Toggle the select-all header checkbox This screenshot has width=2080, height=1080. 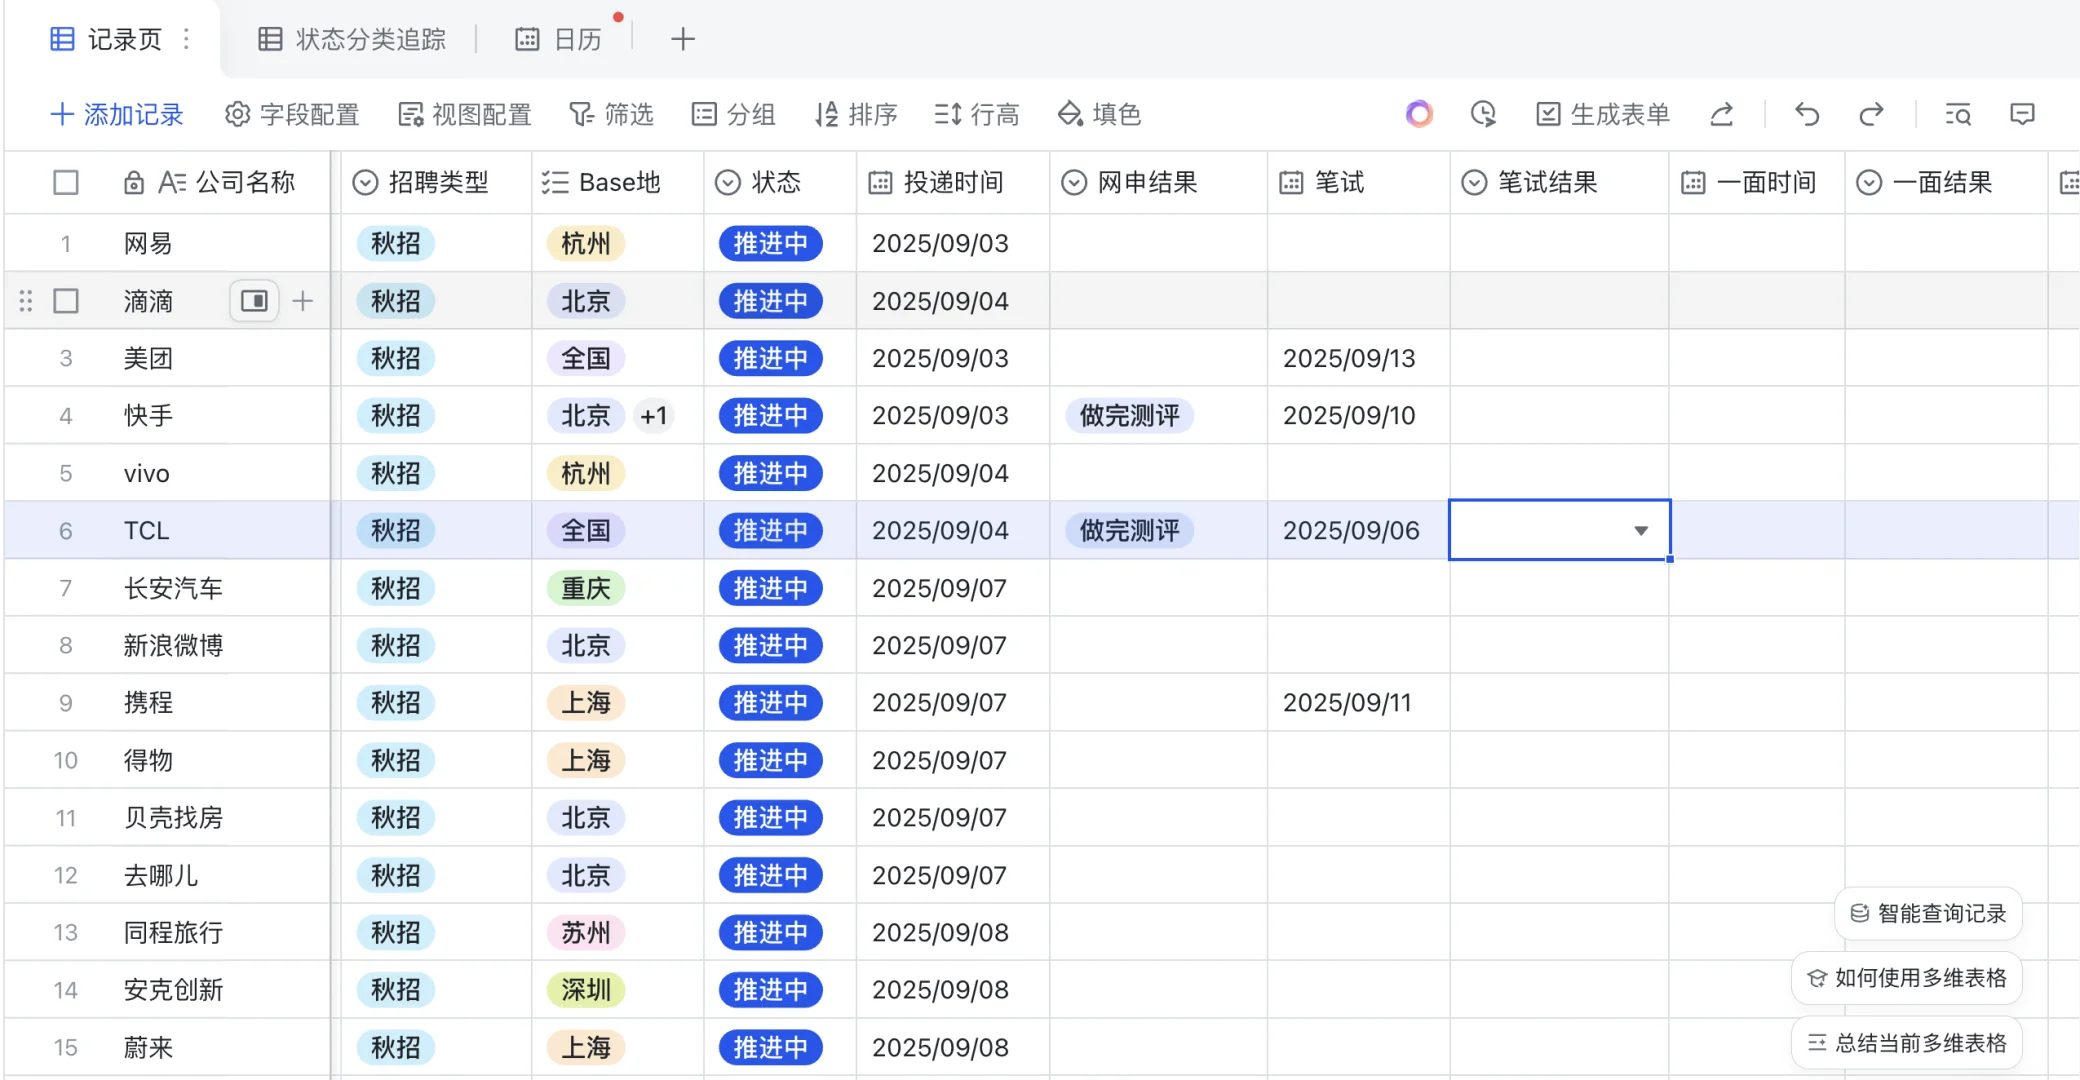coord(66,182)
